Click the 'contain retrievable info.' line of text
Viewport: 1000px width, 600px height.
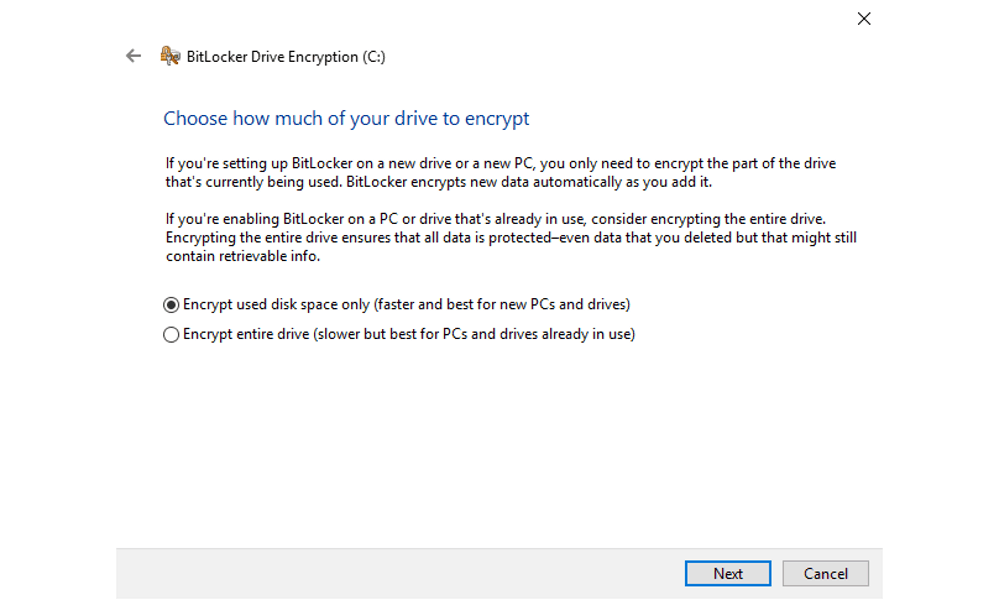[x=243, y=256]
